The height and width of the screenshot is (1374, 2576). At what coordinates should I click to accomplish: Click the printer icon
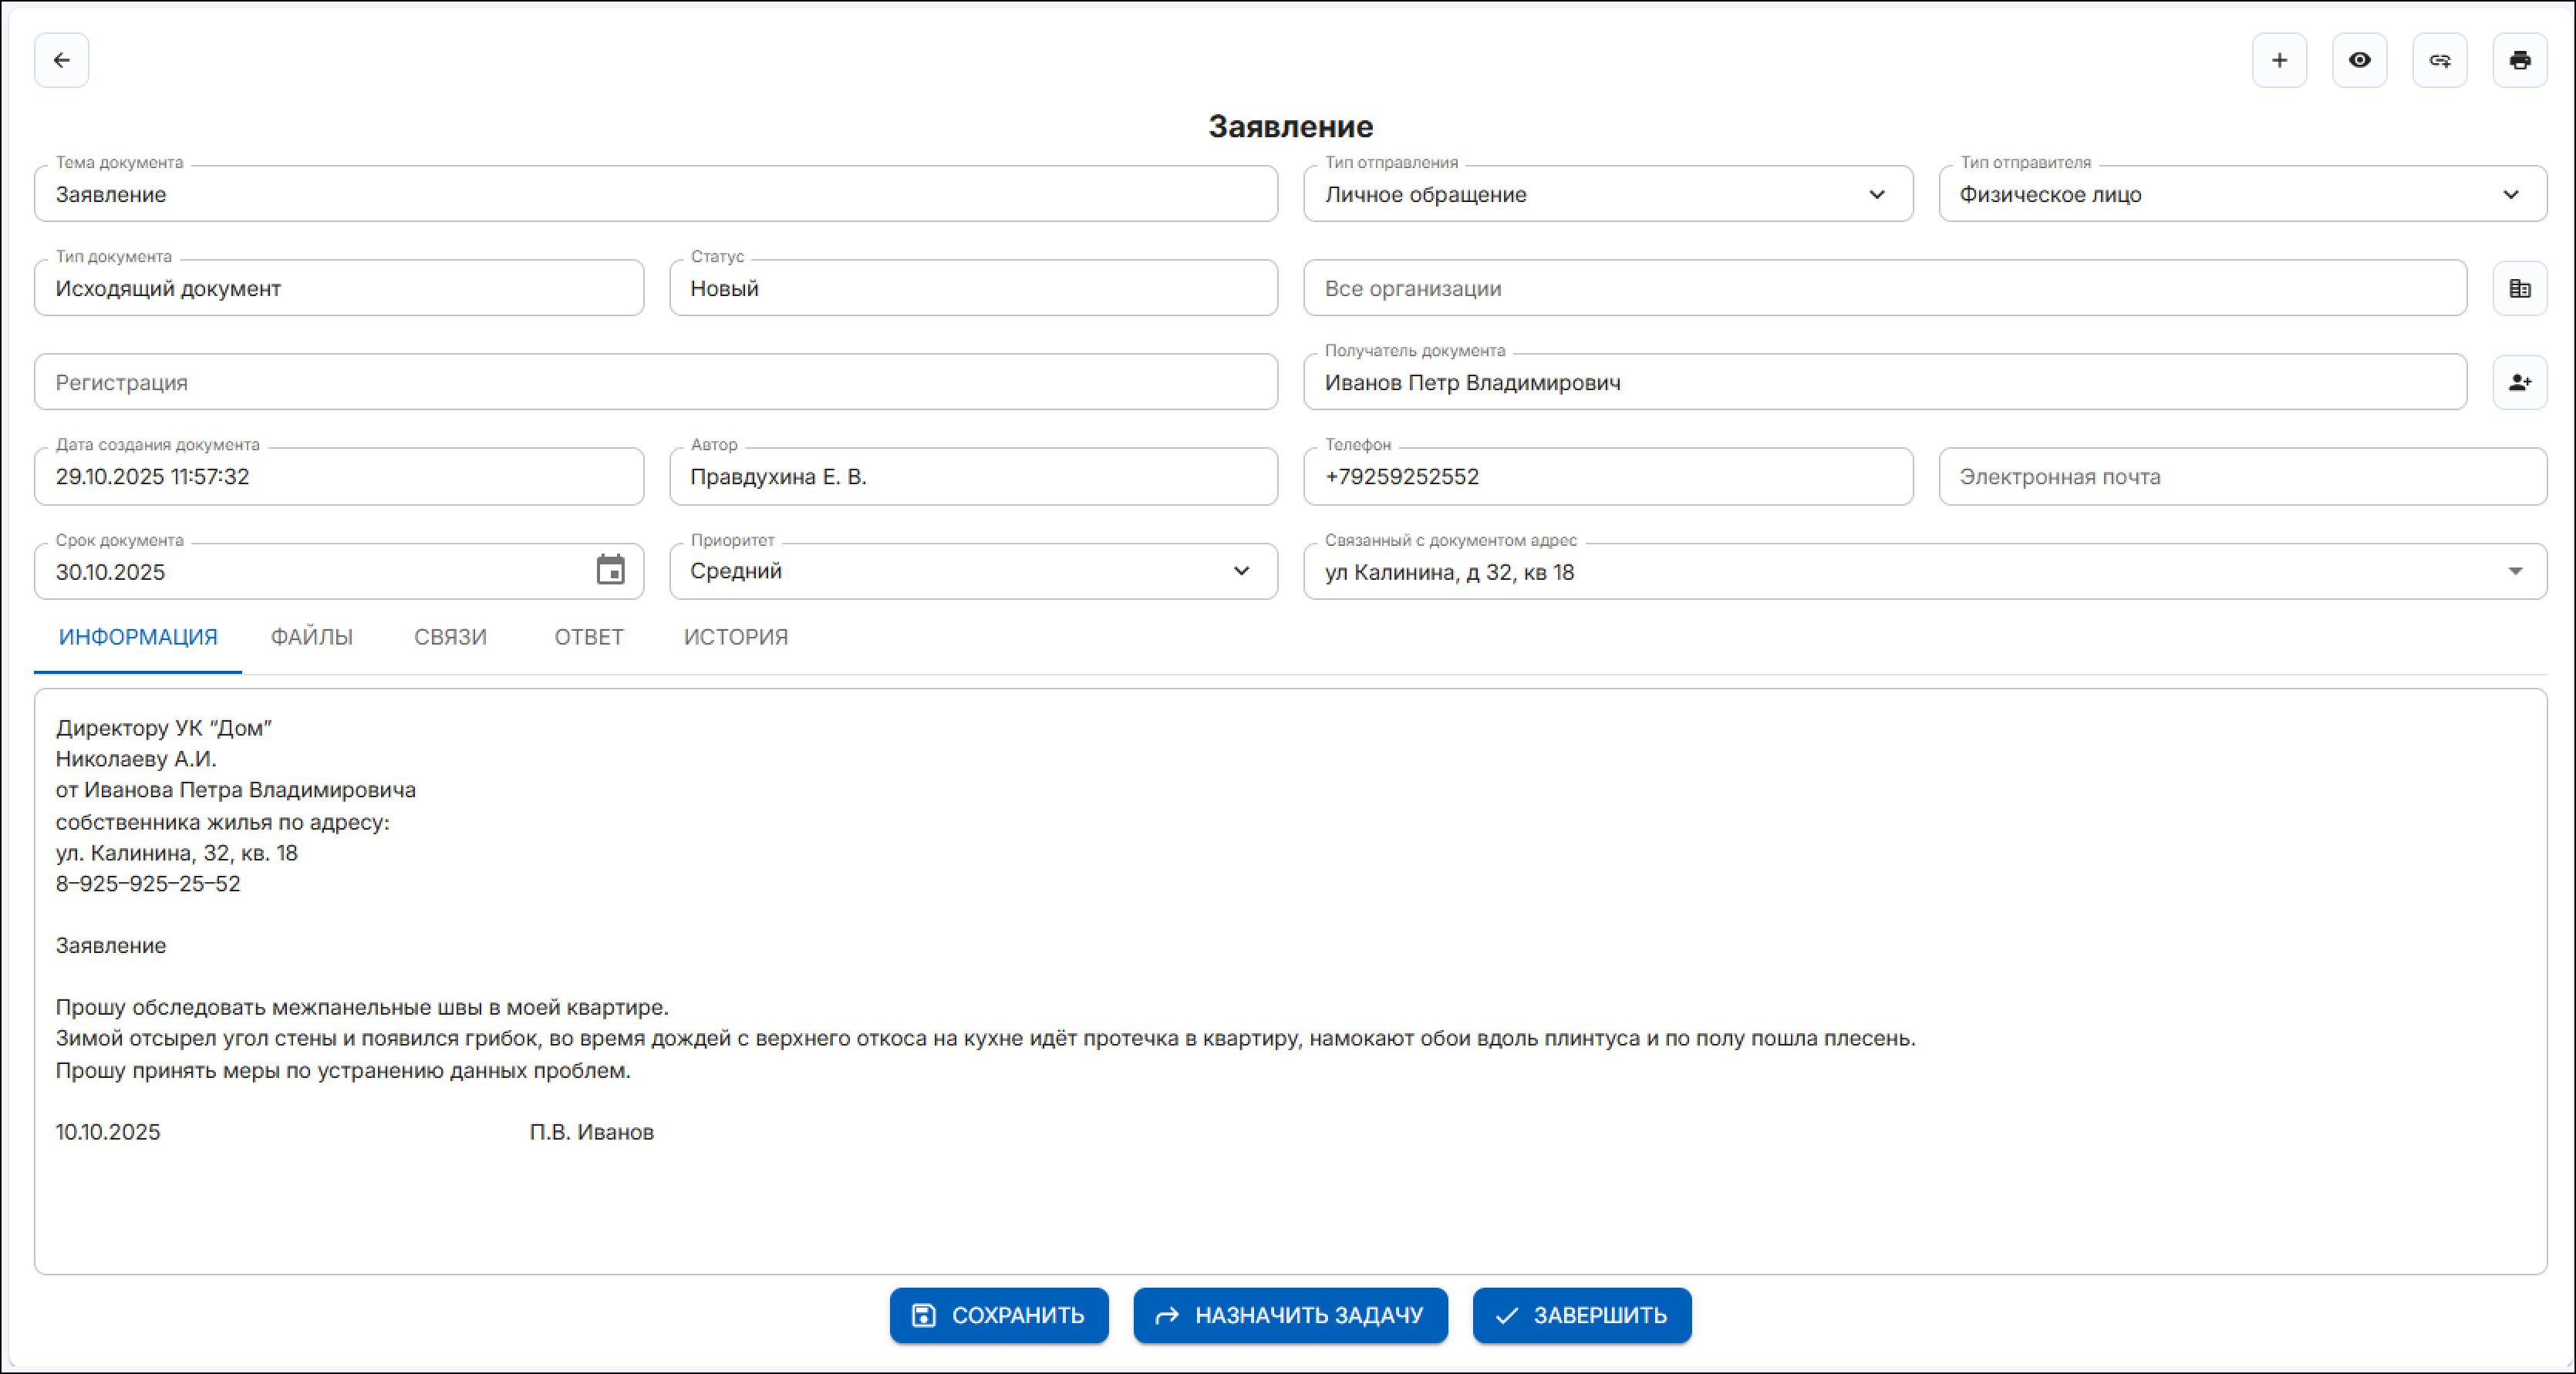[x=2519, y=60]
